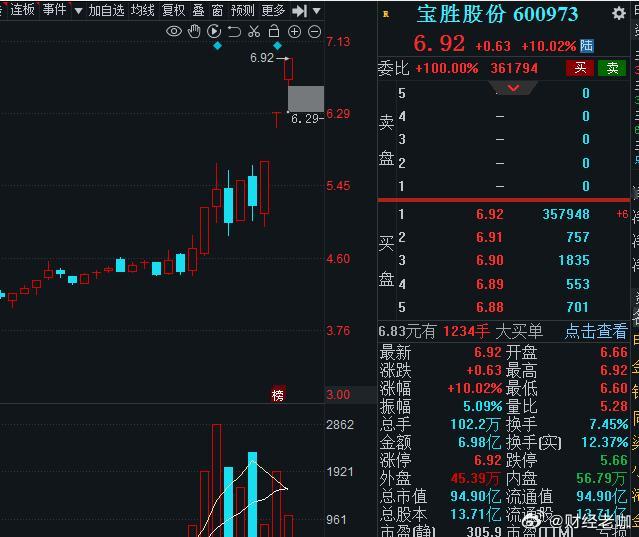Toggle the lock icon on chart

274,31
